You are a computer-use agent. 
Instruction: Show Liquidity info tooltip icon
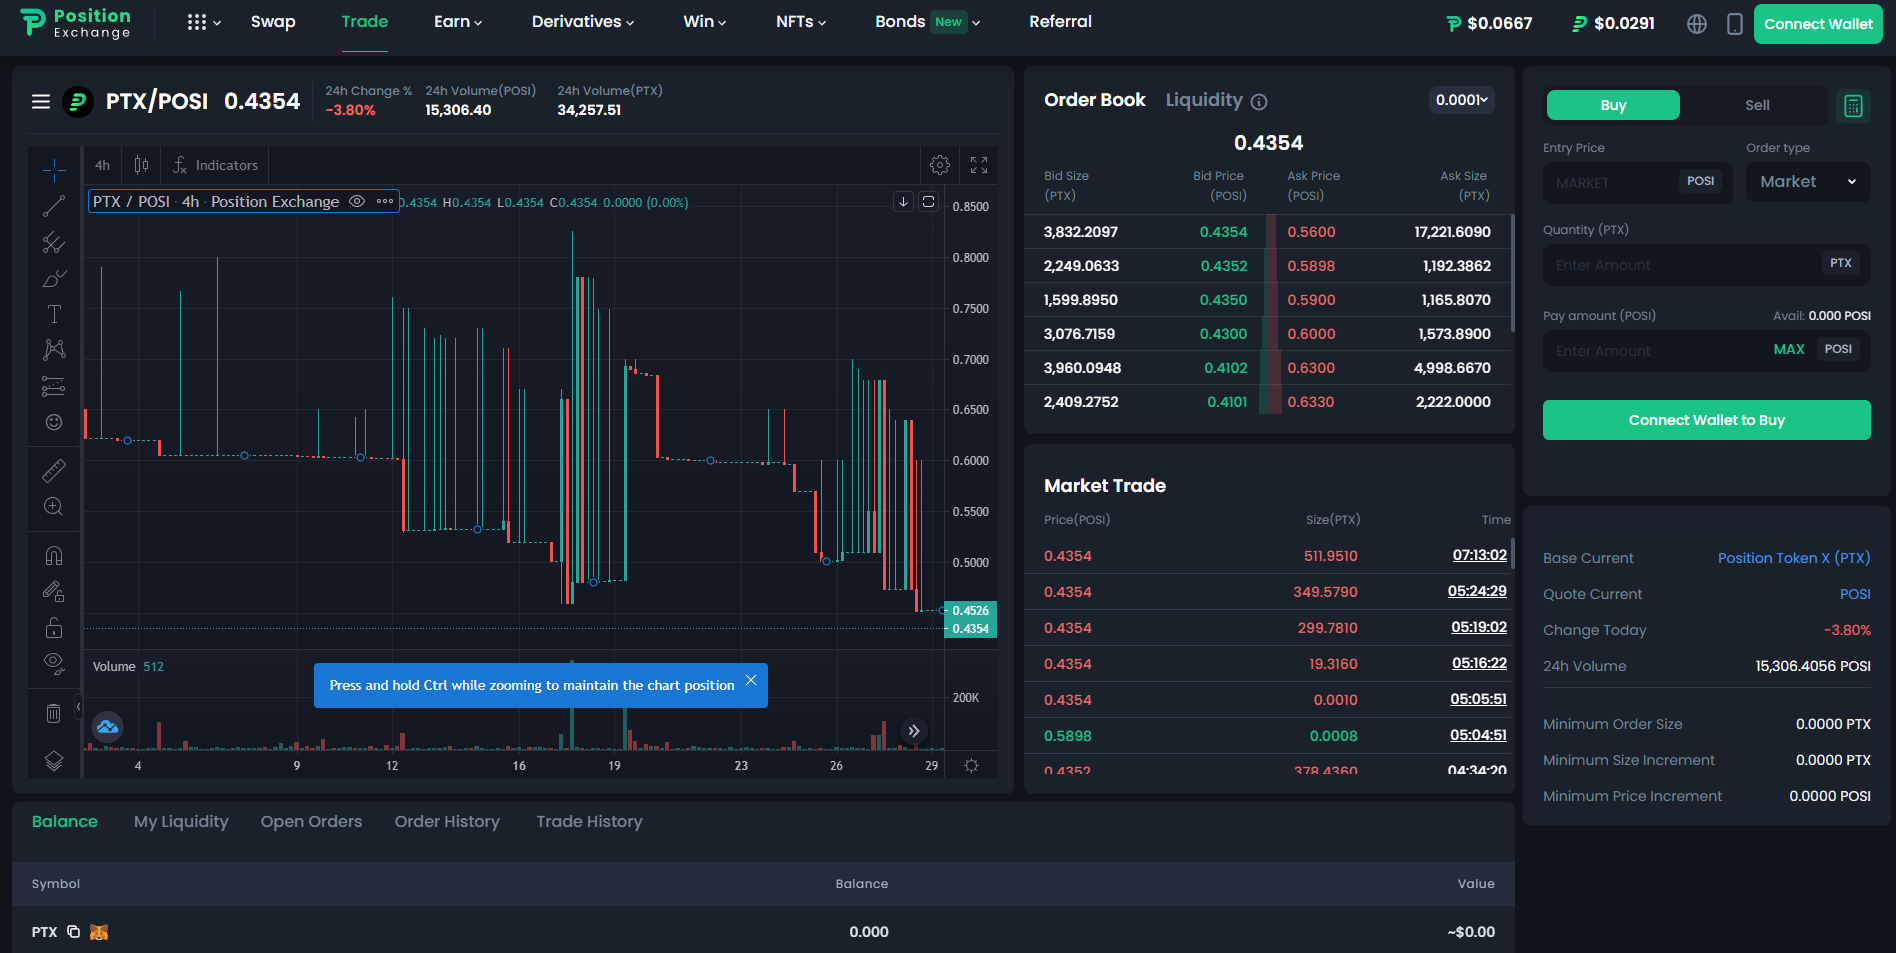point(1260,102)
